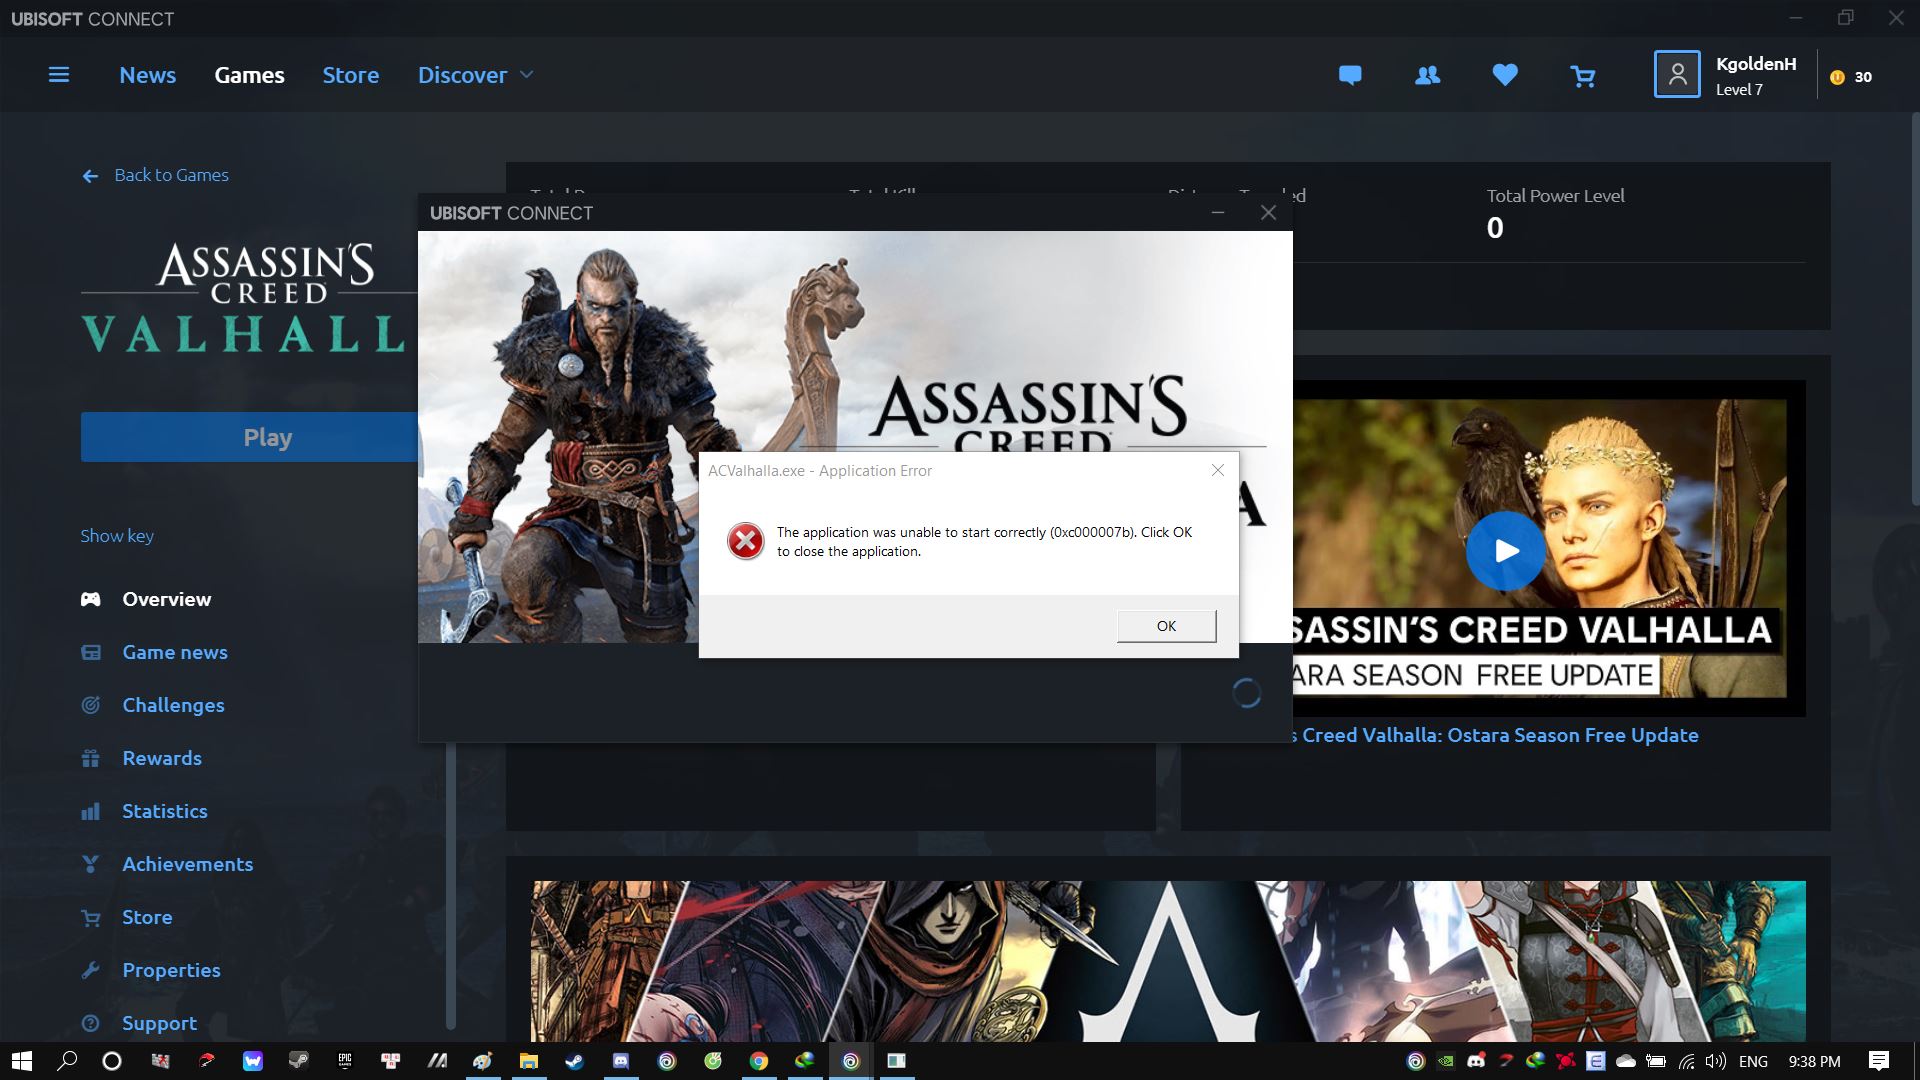
Task: Switch to the Store tab
Action: (350, 75)
